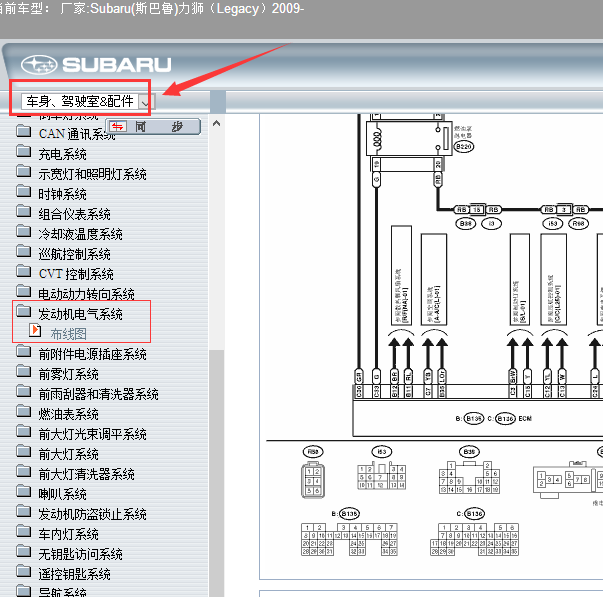Click the scroll up arrow in tree panel

coord(217,123)
